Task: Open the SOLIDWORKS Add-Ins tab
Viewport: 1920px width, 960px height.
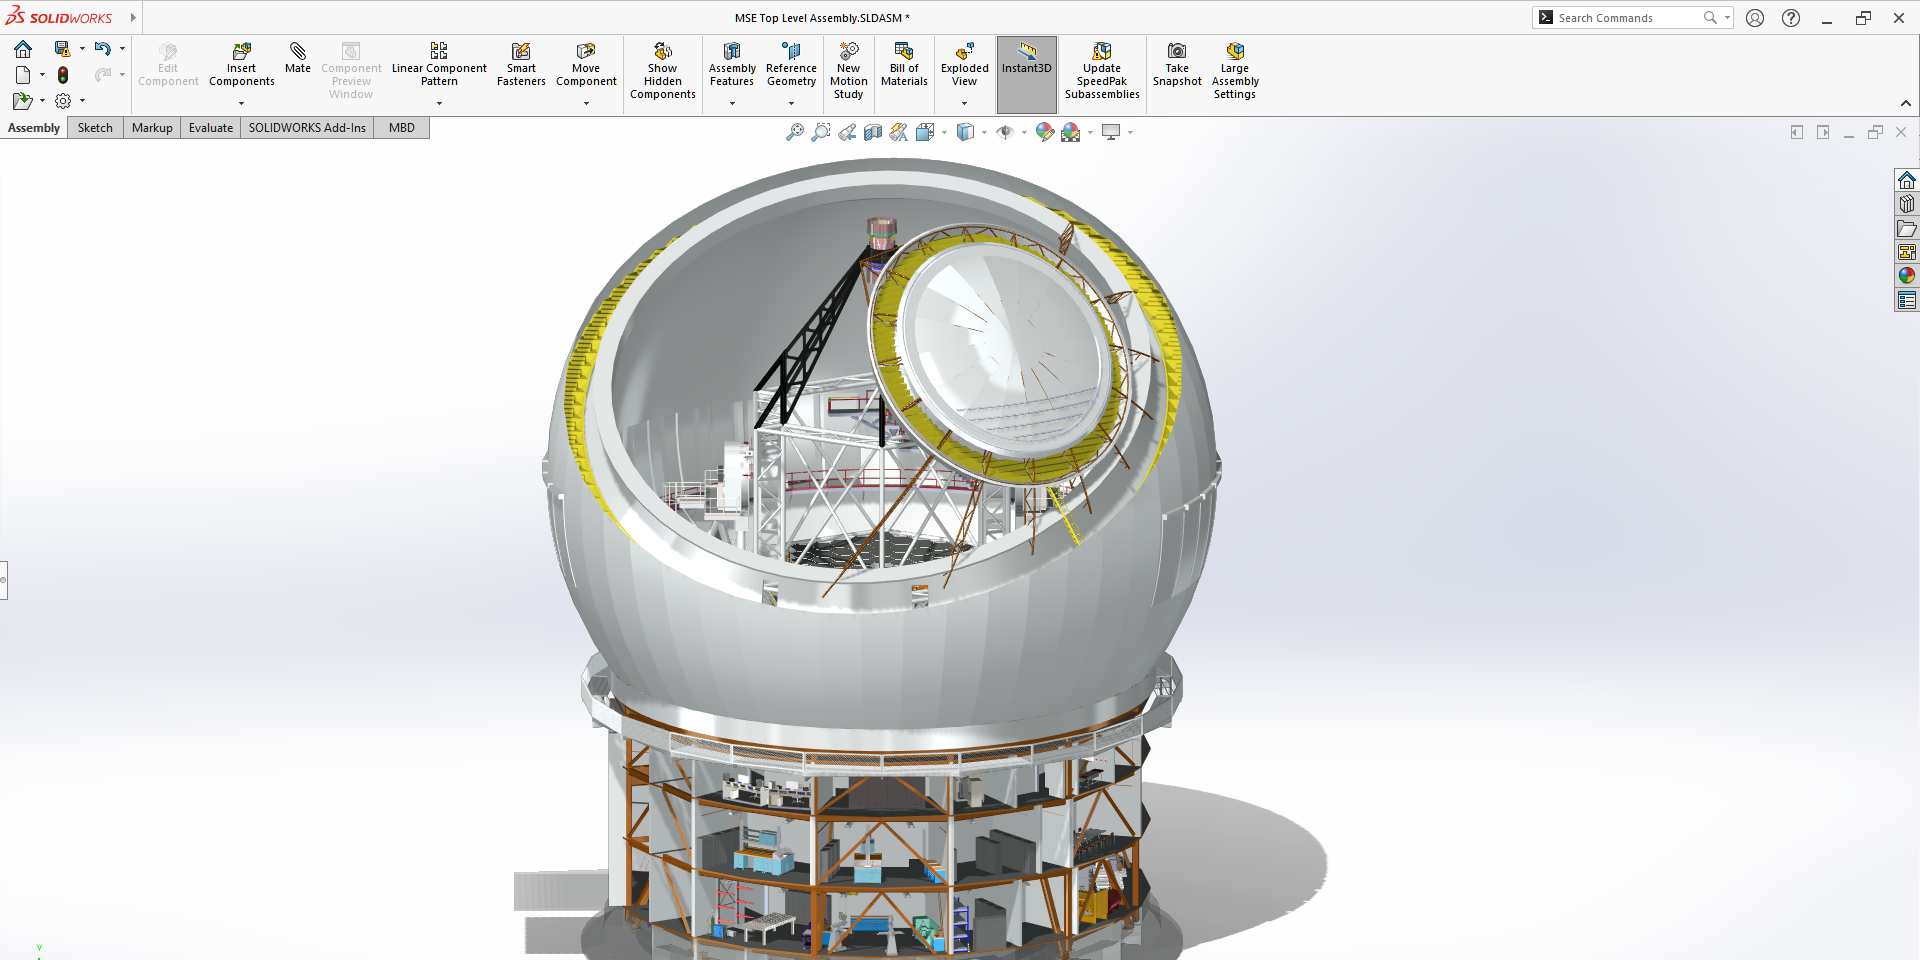Action: (x=307, y=128)
